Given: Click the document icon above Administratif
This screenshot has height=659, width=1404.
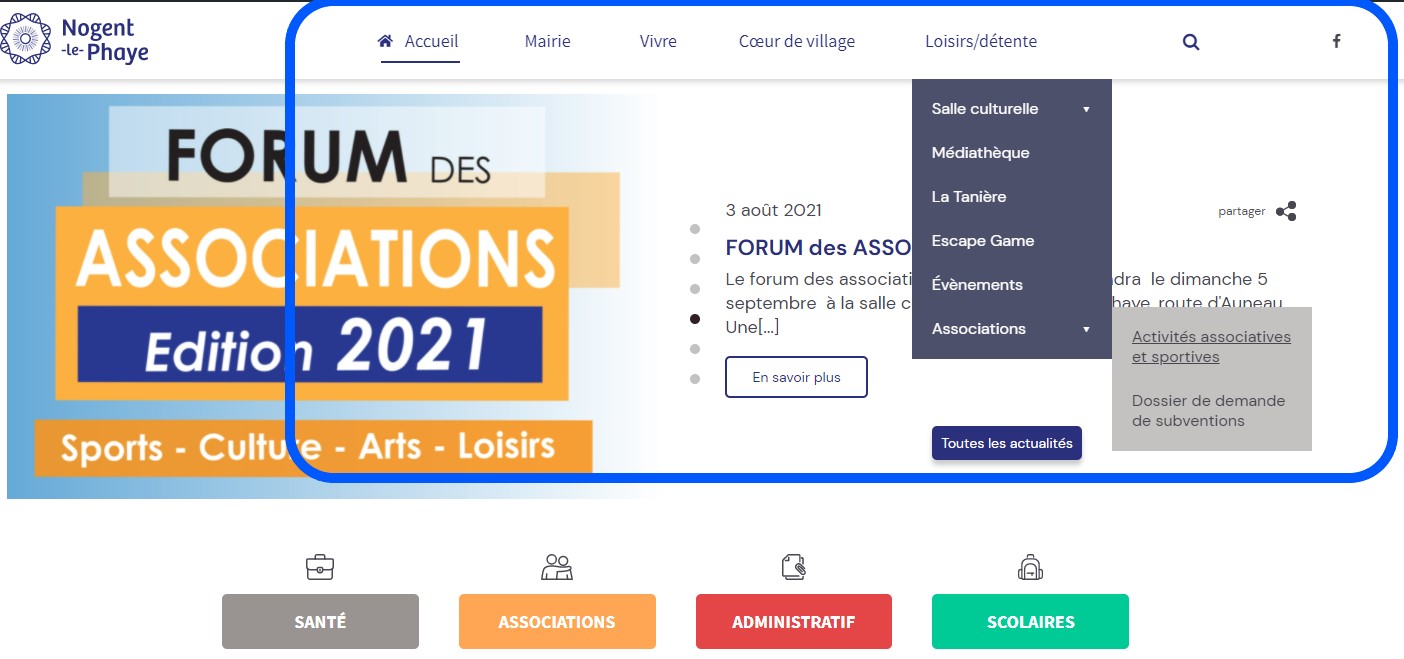Looking at the screenshot, I should 793,567.
